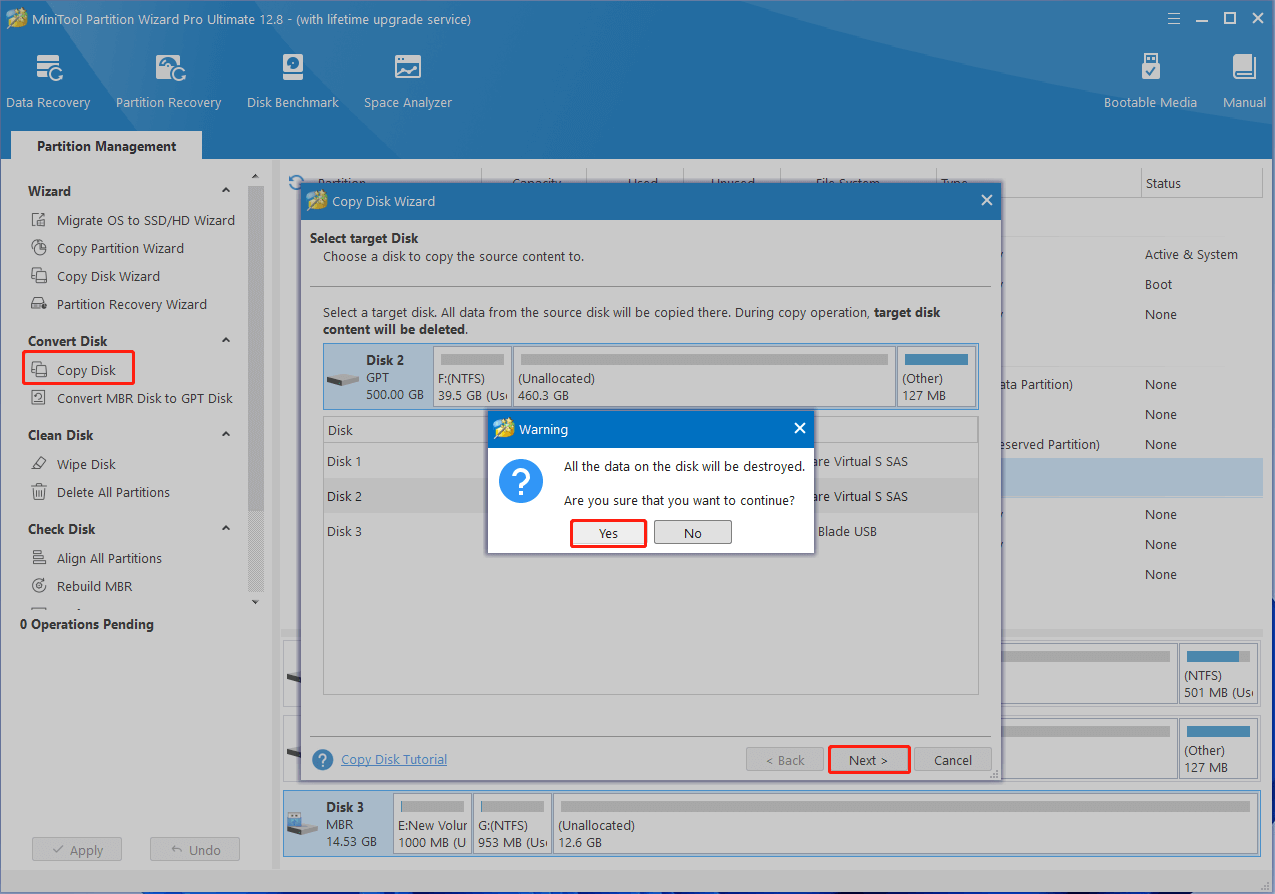Click the help question icon beside Copy Disk Tutorial
1275x894 pixels.
pyautogui.click(x=322, y=760)
